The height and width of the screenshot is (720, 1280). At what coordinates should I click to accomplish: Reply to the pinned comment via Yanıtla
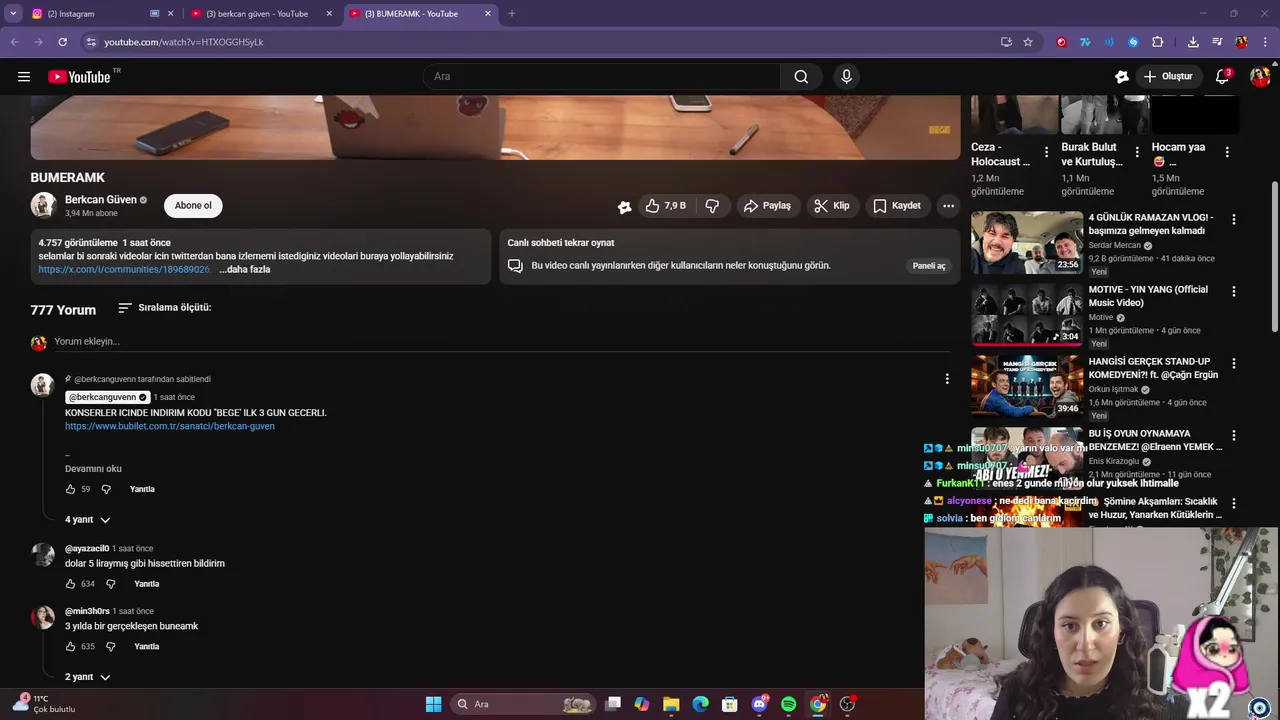(x=142, y=489)
